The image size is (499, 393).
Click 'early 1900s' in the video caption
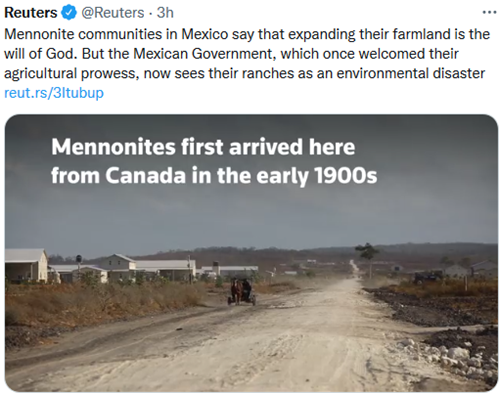tap(317, 176)
